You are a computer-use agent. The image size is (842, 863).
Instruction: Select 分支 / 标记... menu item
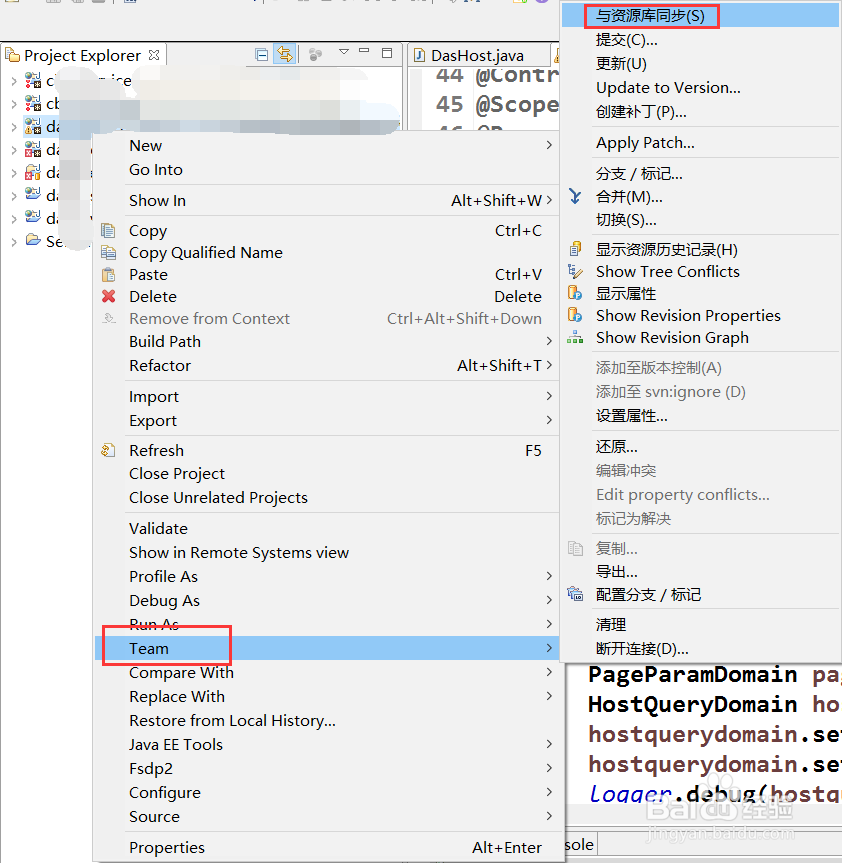[701, 174]
